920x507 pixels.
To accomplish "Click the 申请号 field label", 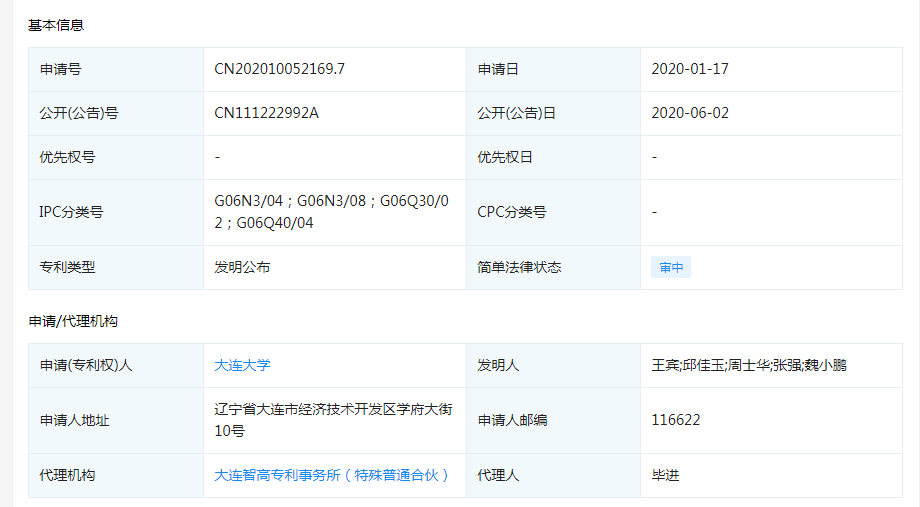I will (60, 70).
